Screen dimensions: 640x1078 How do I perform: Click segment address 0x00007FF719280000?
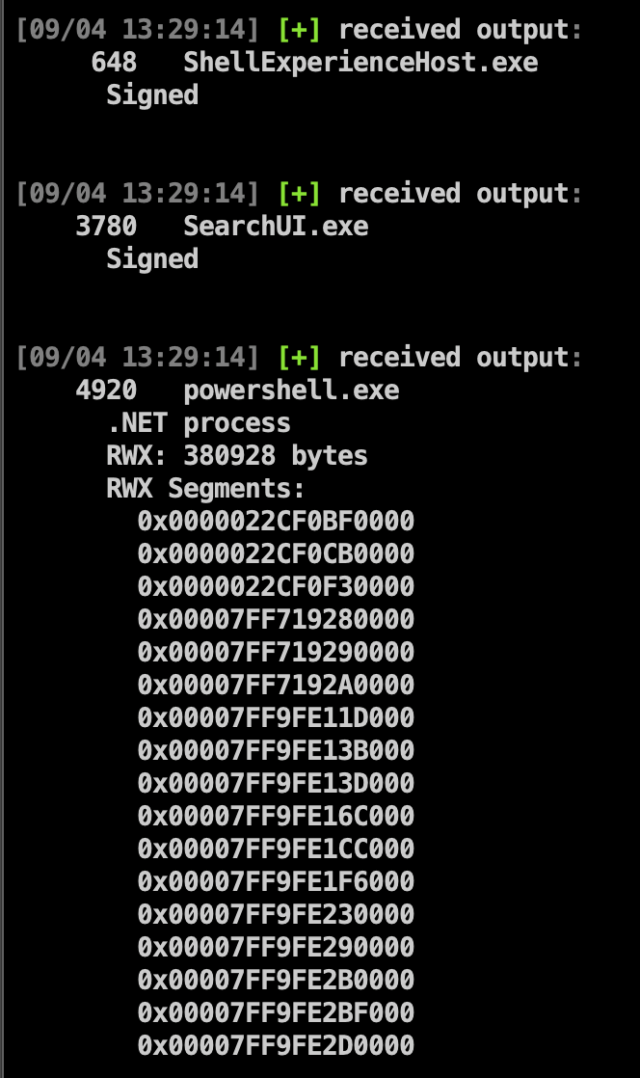pyautogui.click(x=276, y=620)
